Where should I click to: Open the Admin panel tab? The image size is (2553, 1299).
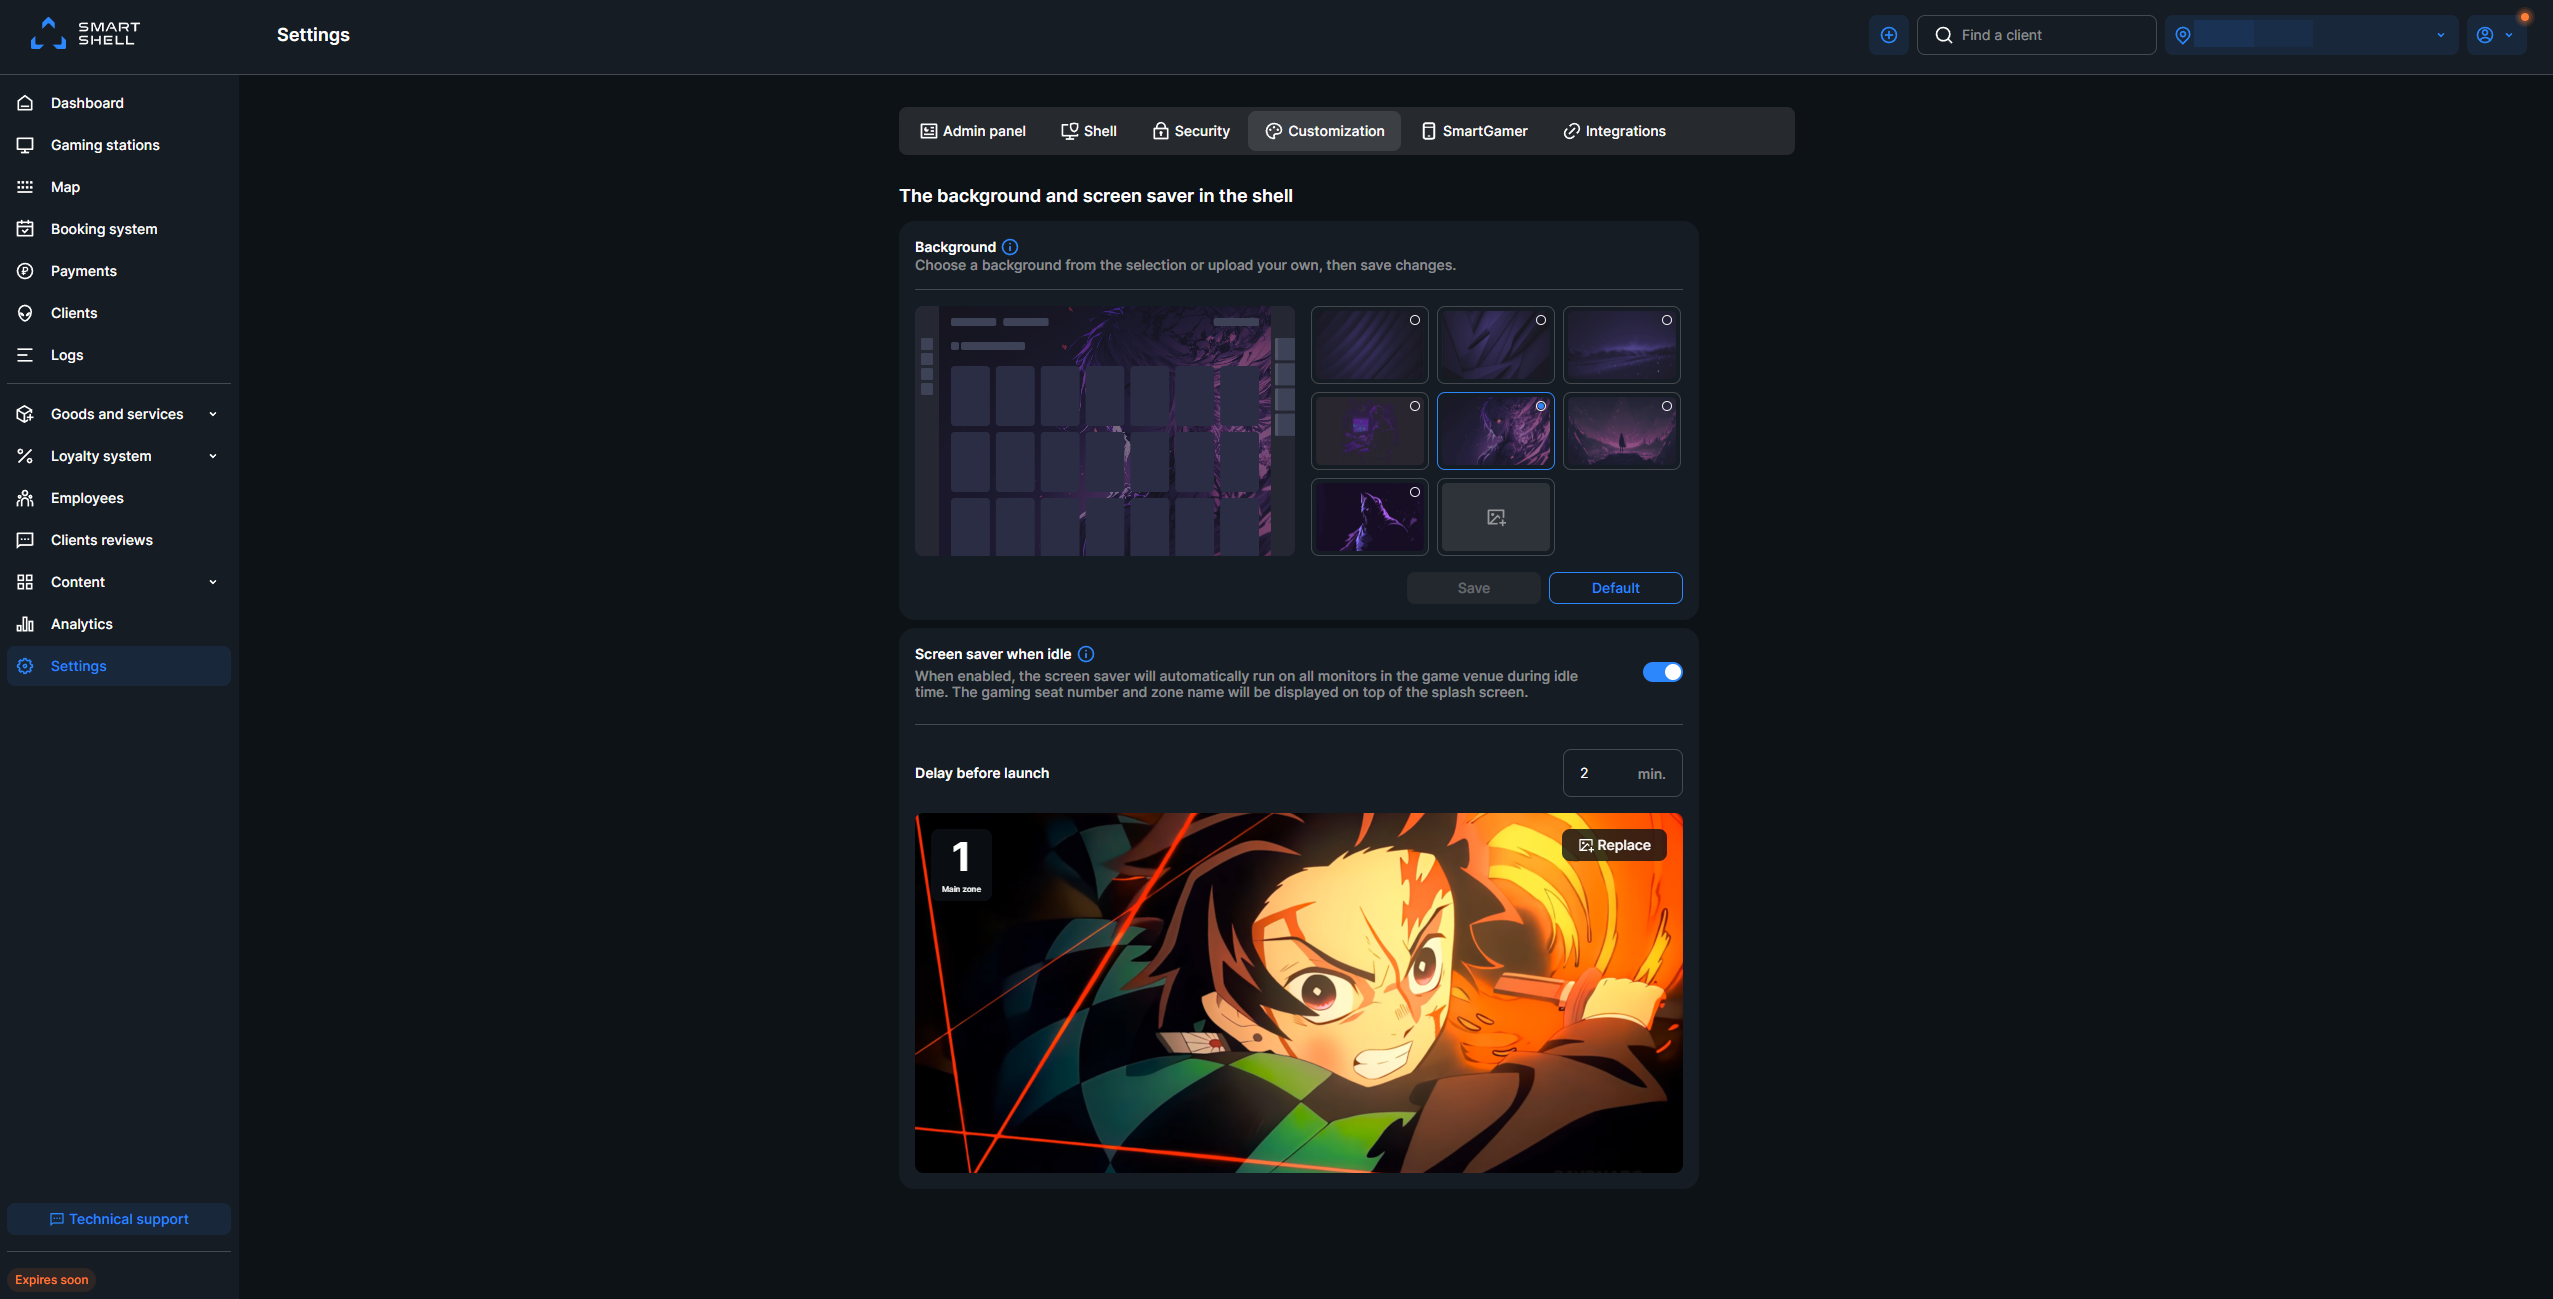(x=973, y=131)
